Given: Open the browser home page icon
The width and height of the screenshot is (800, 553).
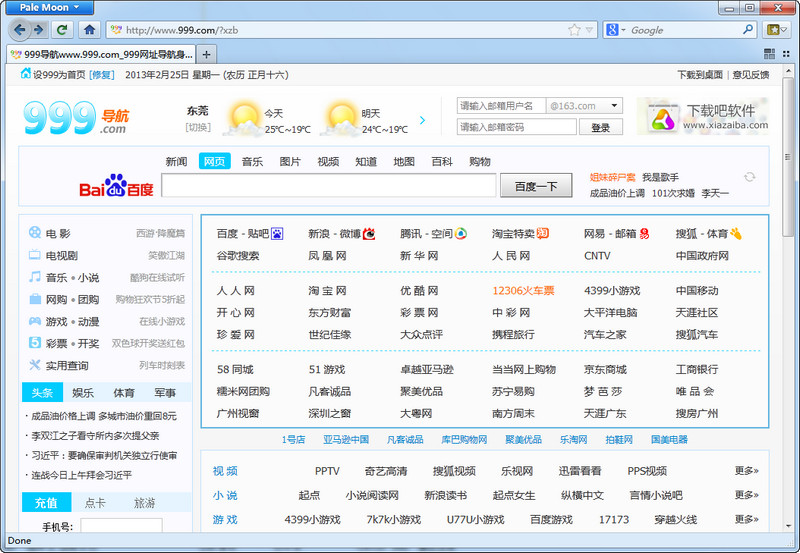Looking at the screenshot, I should click(x=90, y=30).
